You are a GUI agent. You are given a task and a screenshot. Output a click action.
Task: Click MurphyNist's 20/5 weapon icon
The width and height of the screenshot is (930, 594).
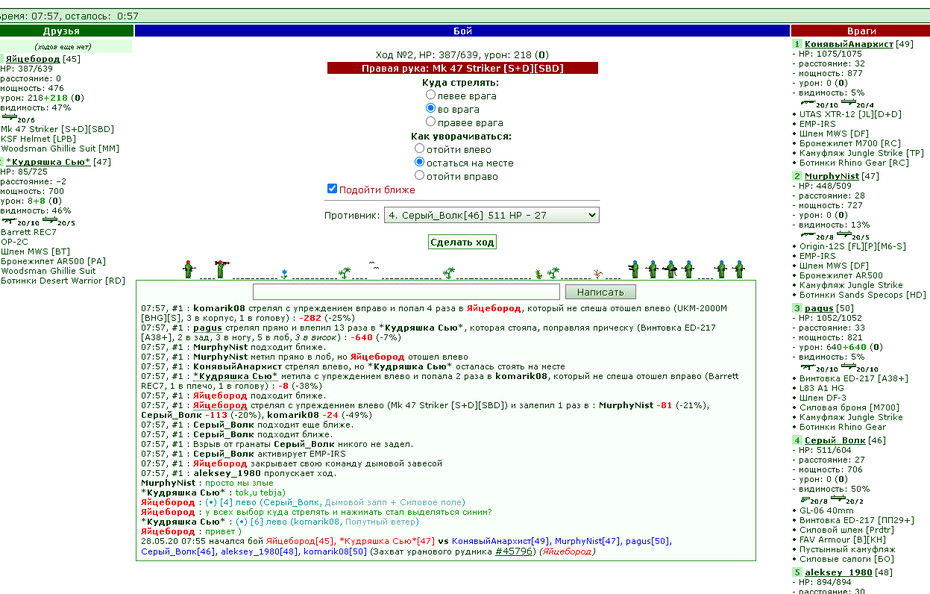pyautogui.click(x=844, y=236)
